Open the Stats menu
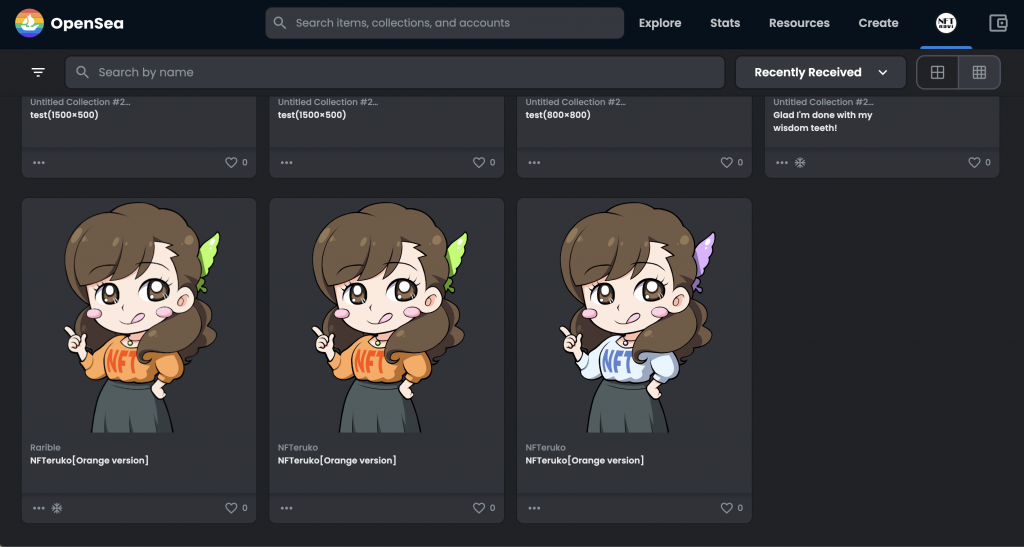Viewport: 1024px width, 547px height. tap(725, 23)
